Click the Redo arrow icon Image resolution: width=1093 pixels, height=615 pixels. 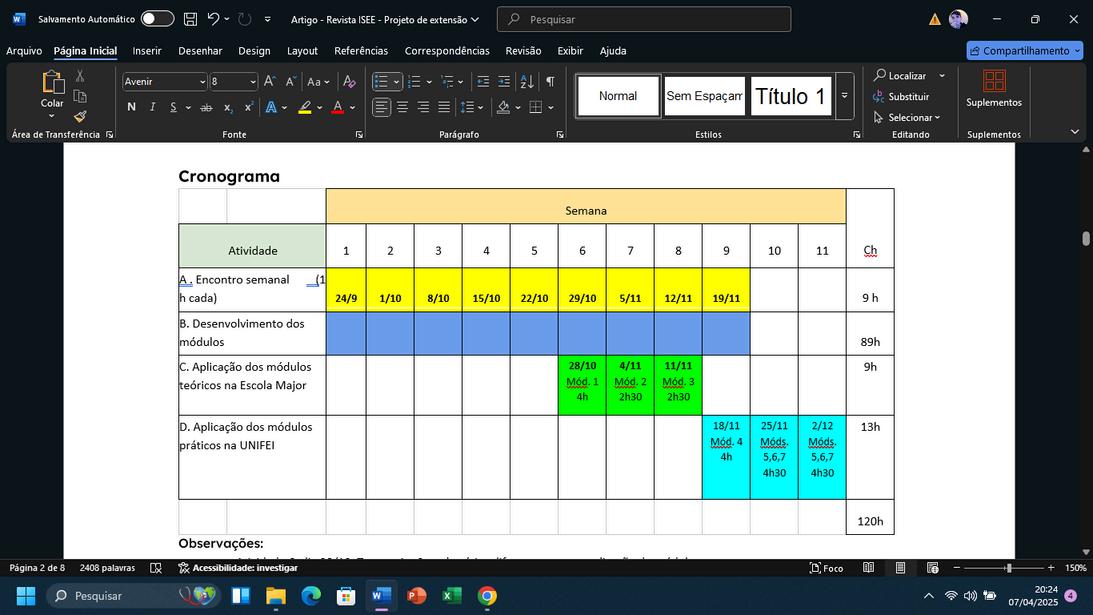[x=245, y=20]
